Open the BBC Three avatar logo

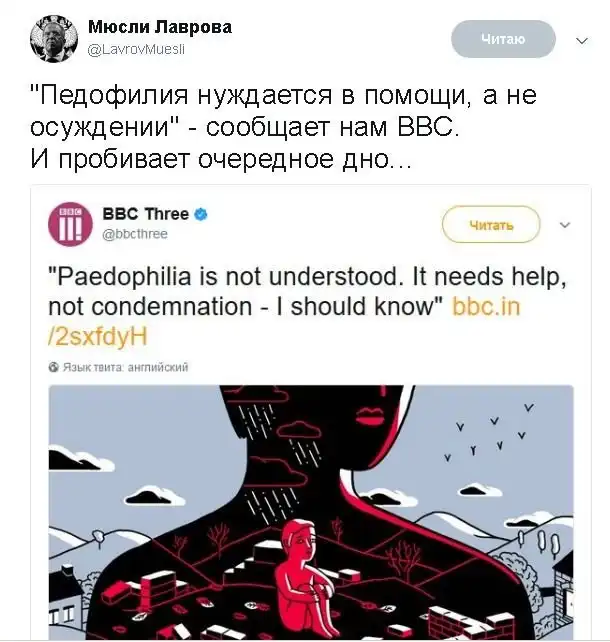(x=70, y=224)
